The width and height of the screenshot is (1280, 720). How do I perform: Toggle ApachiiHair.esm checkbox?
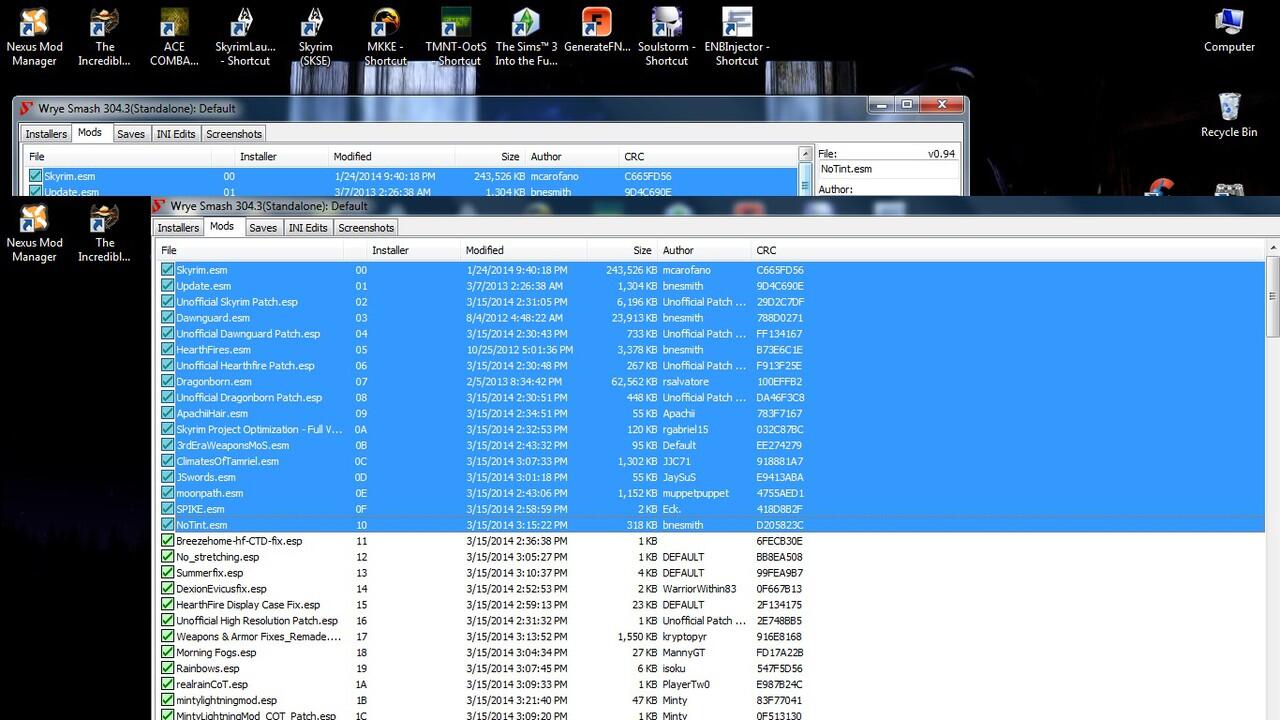tap(168, 414)
